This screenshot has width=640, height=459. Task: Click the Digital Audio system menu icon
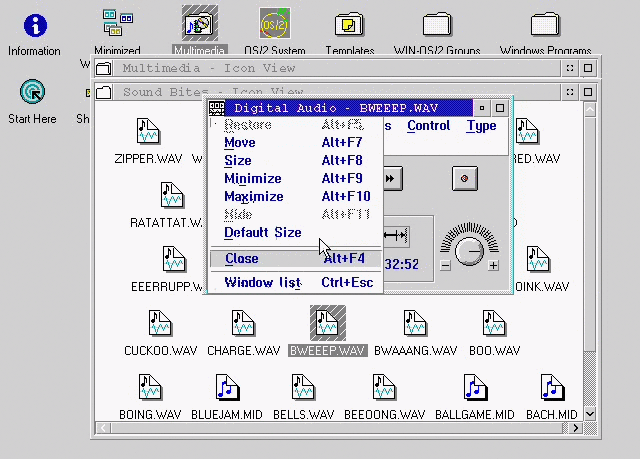216,108
